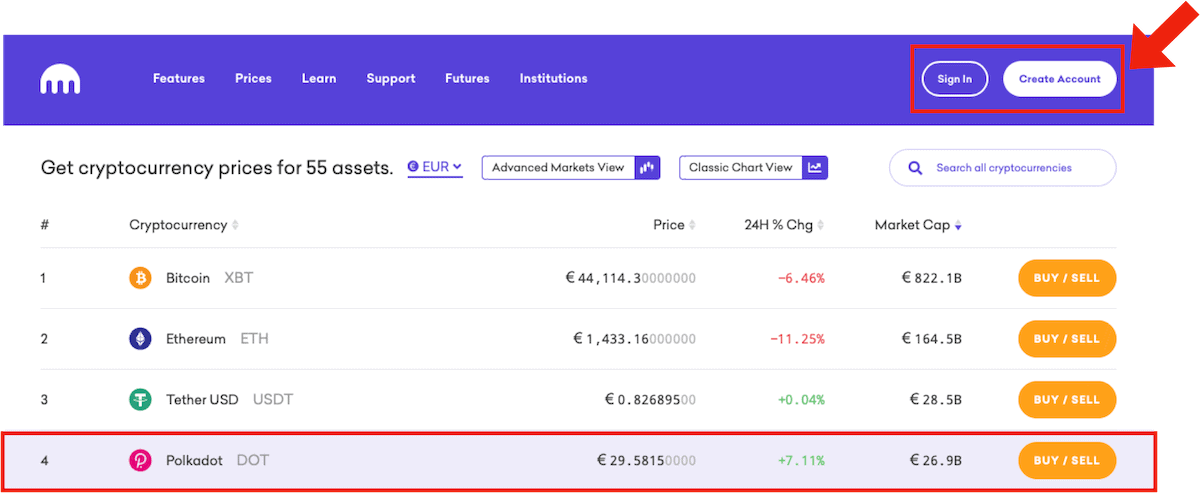The height and width of the screenshot is (493, 1200).
Task: Click the candlestick icon for Advanced Markets View
Action: [647, 168]
